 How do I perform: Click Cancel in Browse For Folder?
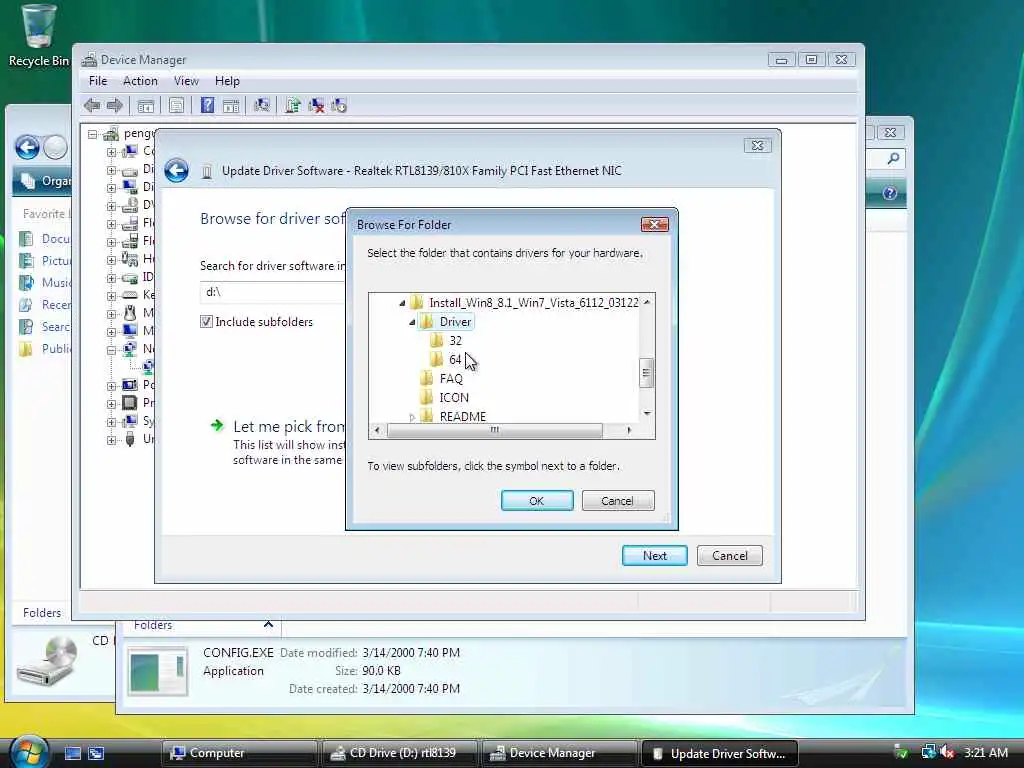[618, 501]
